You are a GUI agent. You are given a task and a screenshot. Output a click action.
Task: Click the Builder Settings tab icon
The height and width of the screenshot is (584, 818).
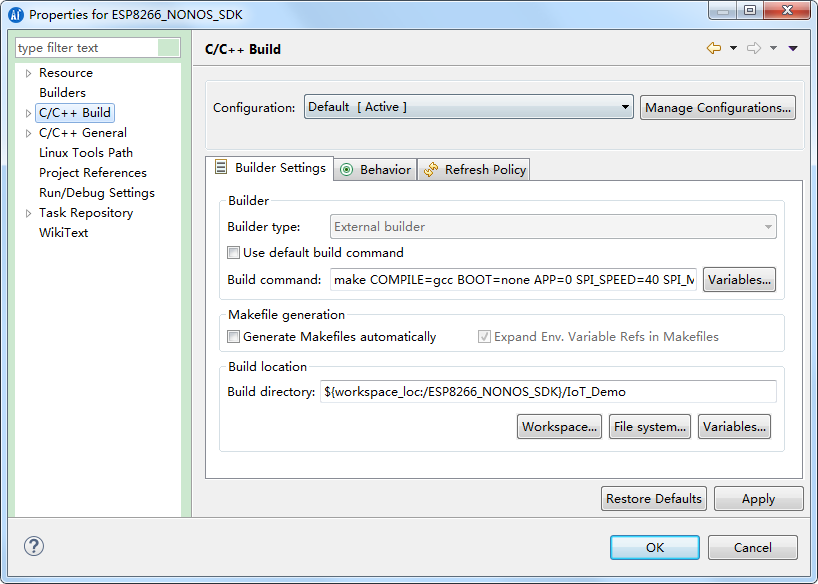(x=221, y=167)
